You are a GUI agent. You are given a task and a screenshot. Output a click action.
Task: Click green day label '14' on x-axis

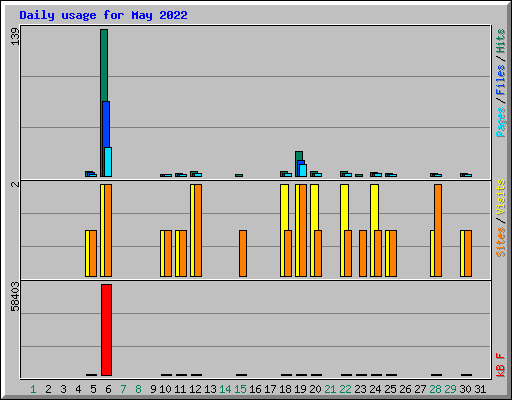225,389
